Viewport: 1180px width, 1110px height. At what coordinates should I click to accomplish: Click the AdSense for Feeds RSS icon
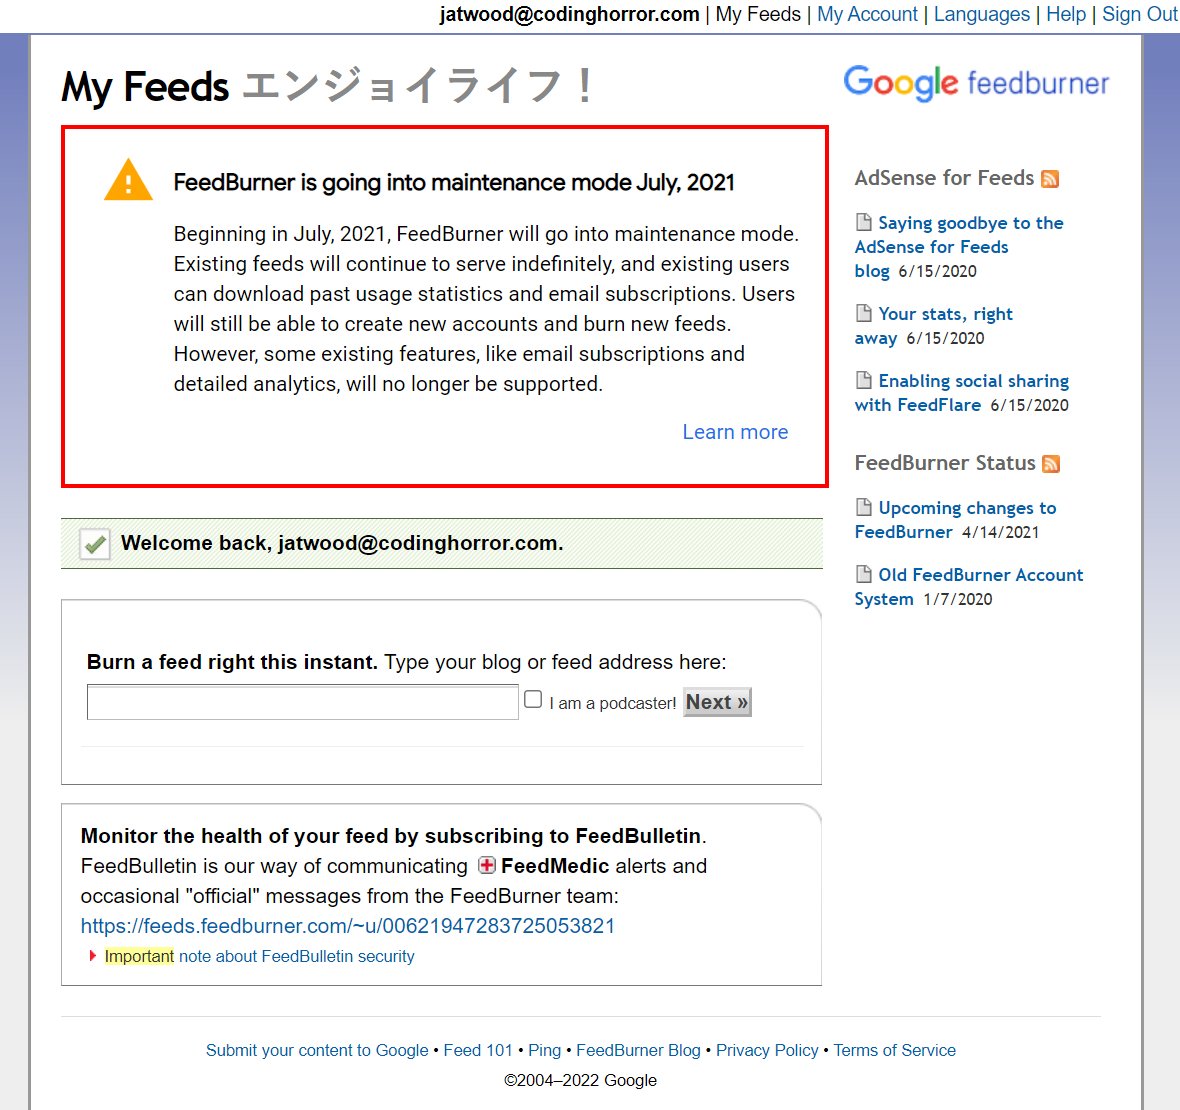click(1050, 179)
